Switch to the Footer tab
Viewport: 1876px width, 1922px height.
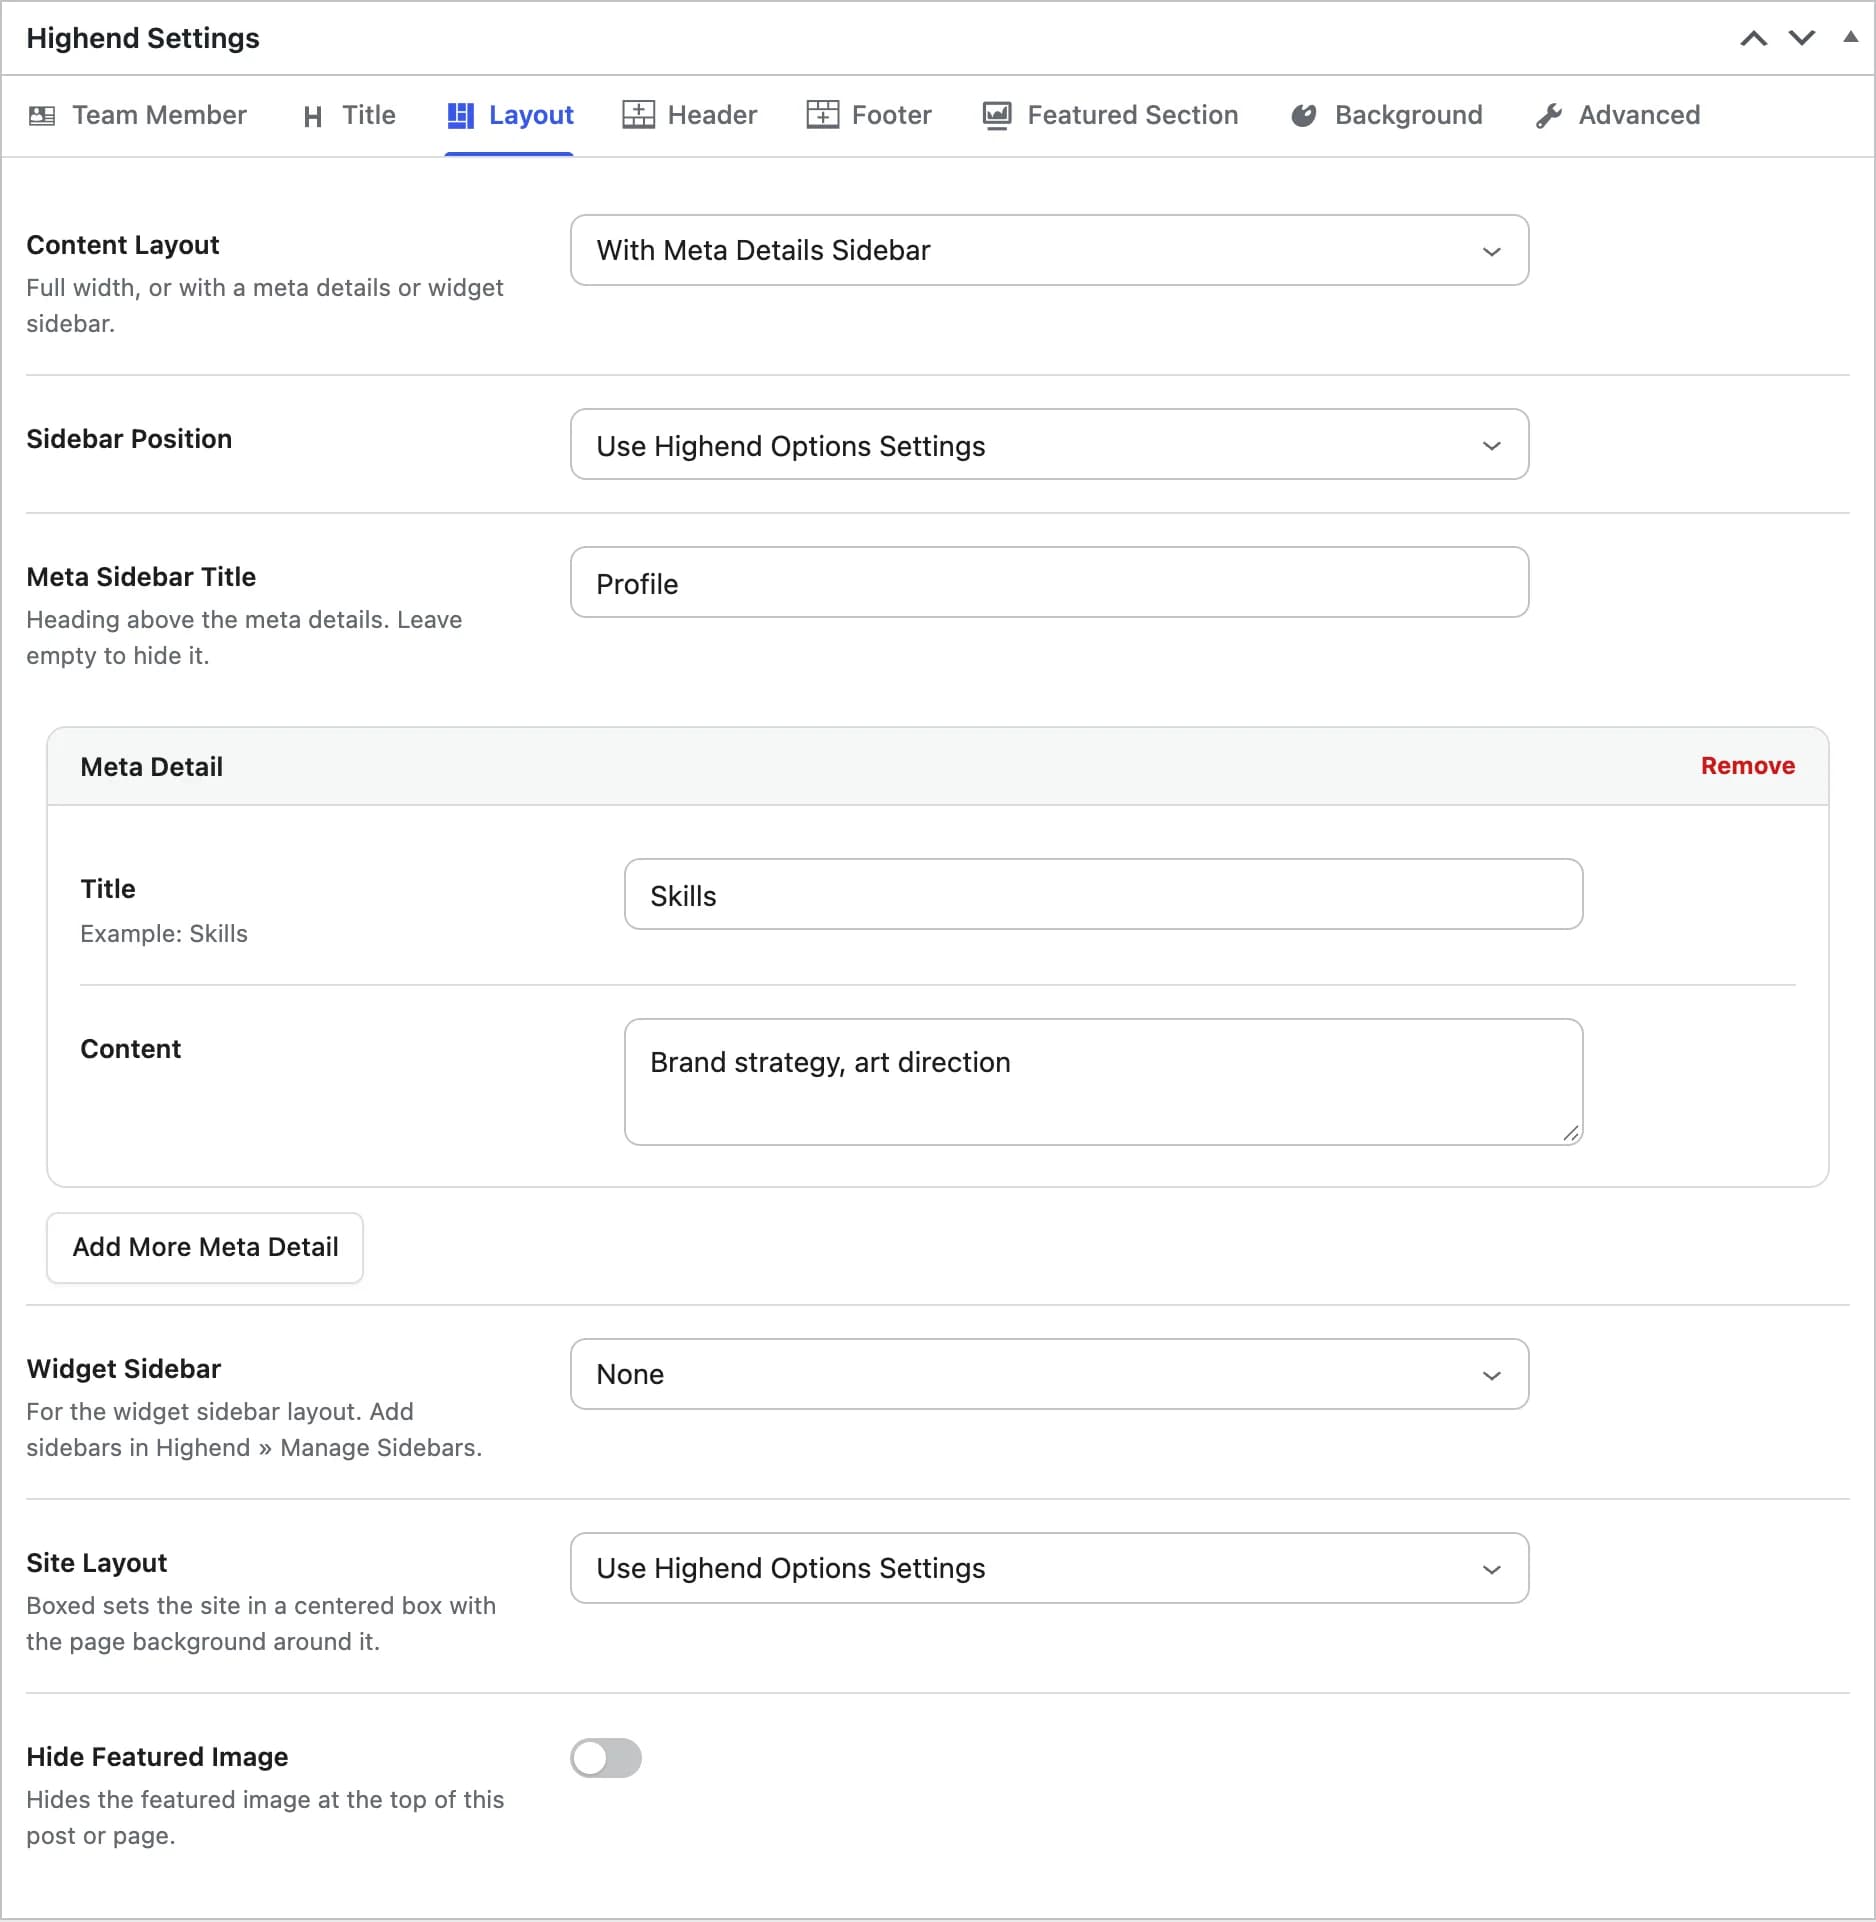pos(869,116)
